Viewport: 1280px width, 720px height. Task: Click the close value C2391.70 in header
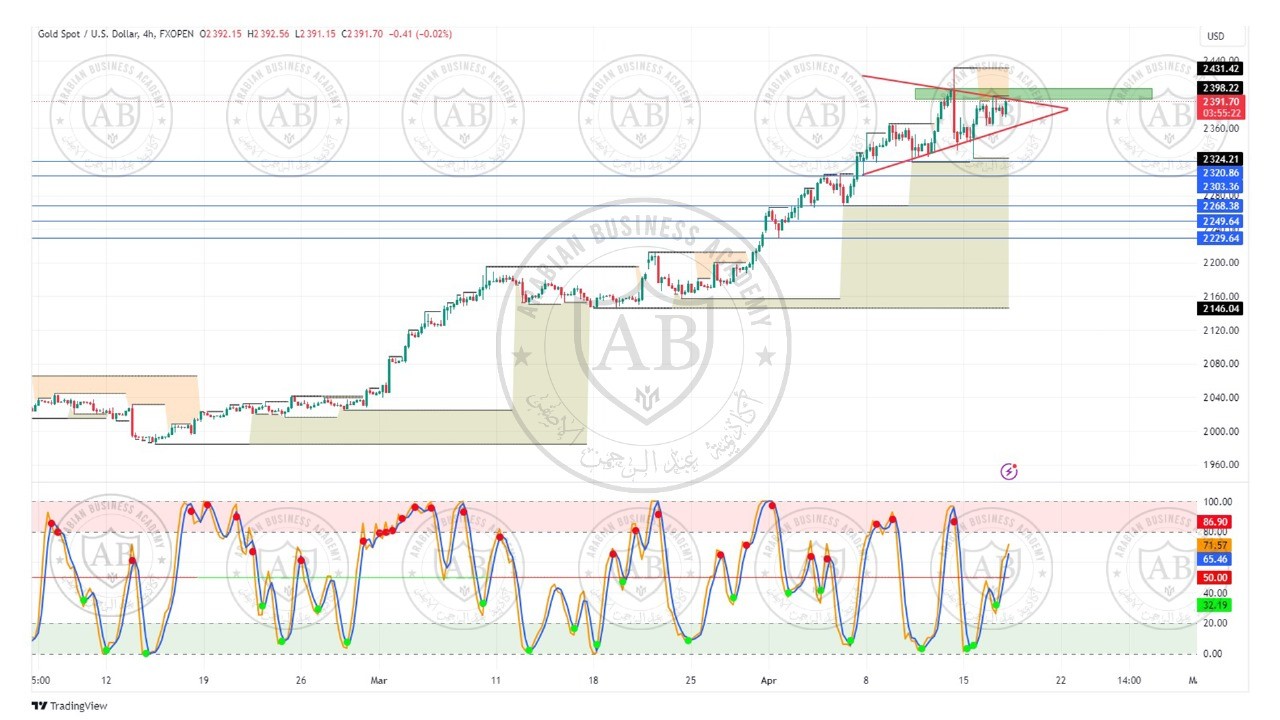[x=363, y=34]
